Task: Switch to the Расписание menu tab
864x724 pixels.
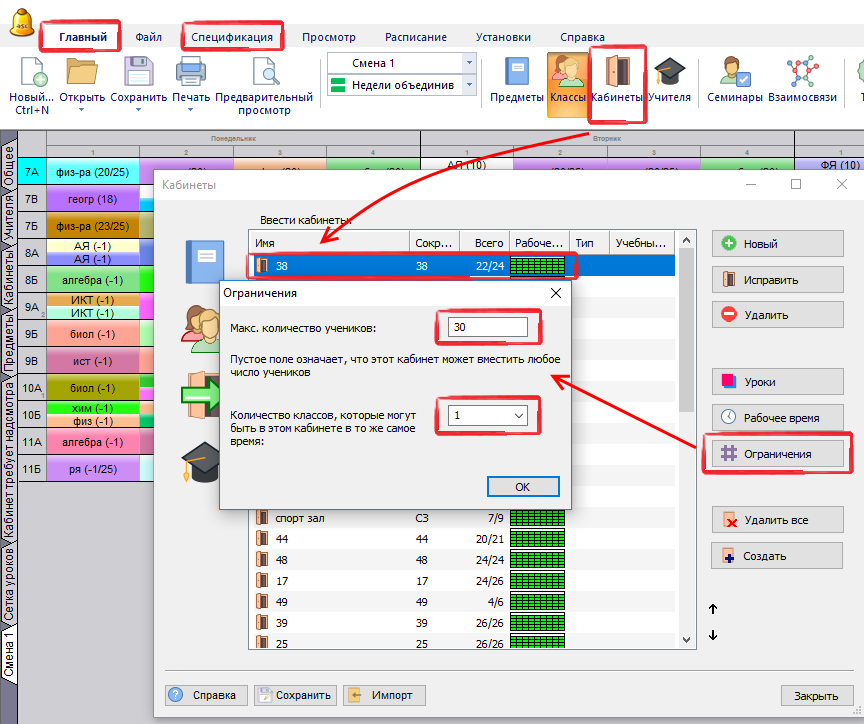Action: click(x=415, y=37)
